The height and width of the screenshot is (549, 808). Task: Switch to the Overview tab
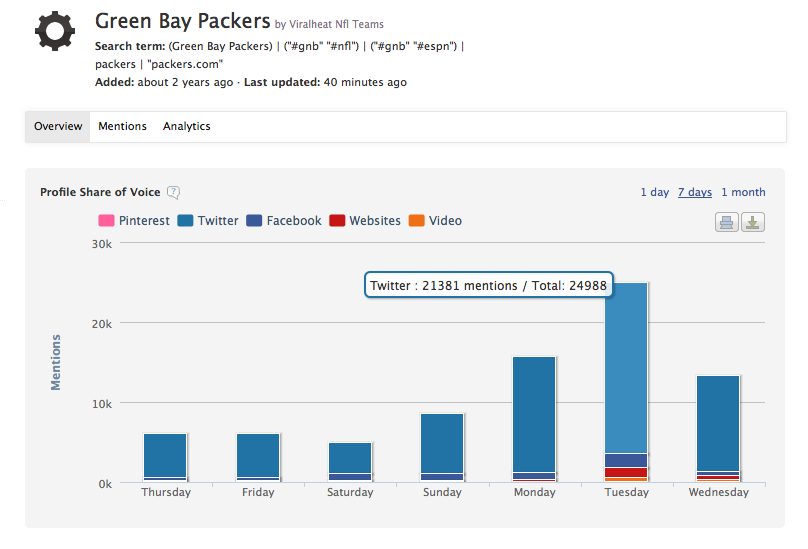click(x=58, y=126)
